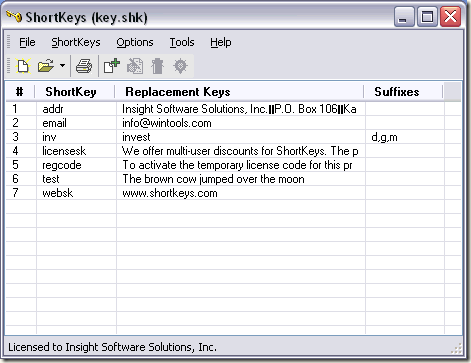Click the 'invest' replacement text

(x=136, y=137)
